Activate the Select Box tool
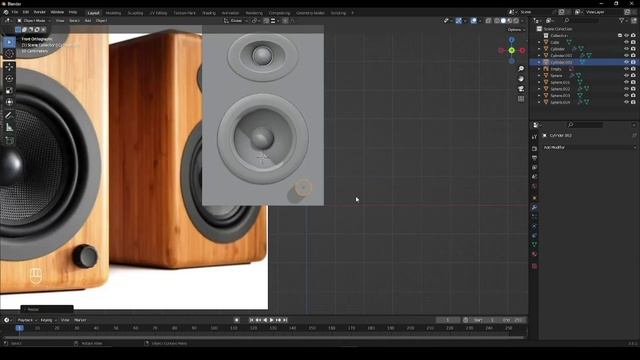The width and height of the screenshot is (640, 360). pyautogui.click(x=9, y=42)
